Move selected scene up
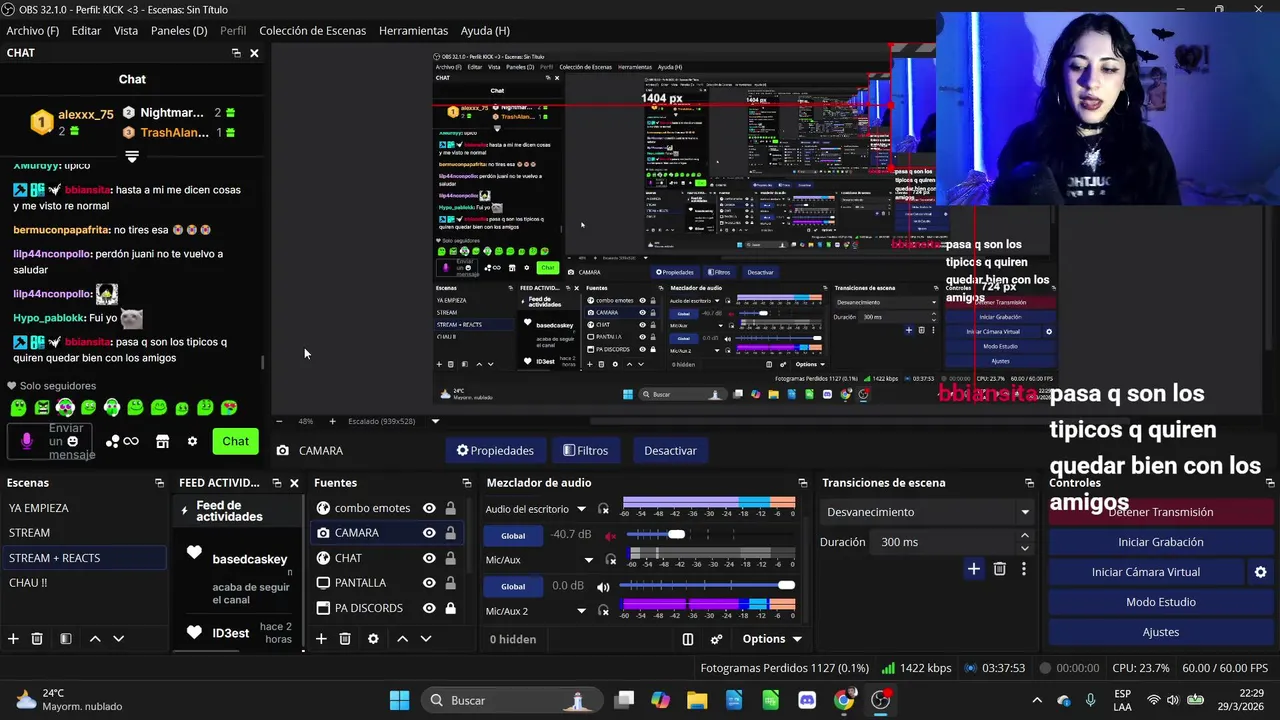The height and width of the screenshot is (720, 1280). click(x=95, y=638)
